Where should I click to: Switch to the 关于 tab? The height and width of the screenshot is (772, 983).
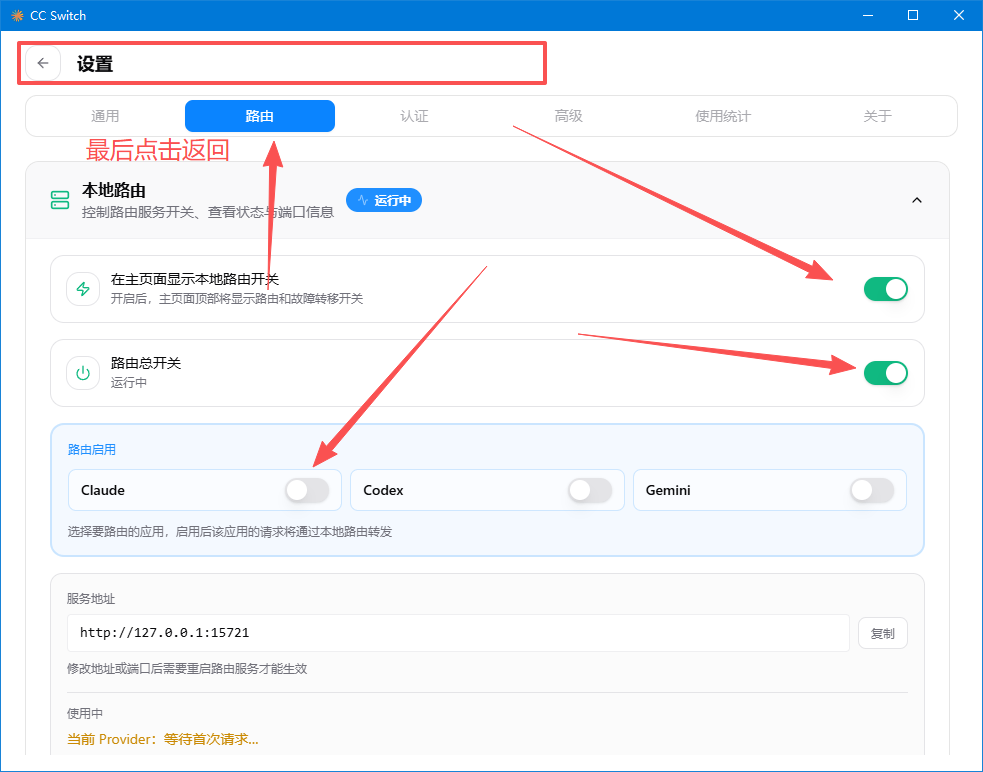(x=878, y=116)
